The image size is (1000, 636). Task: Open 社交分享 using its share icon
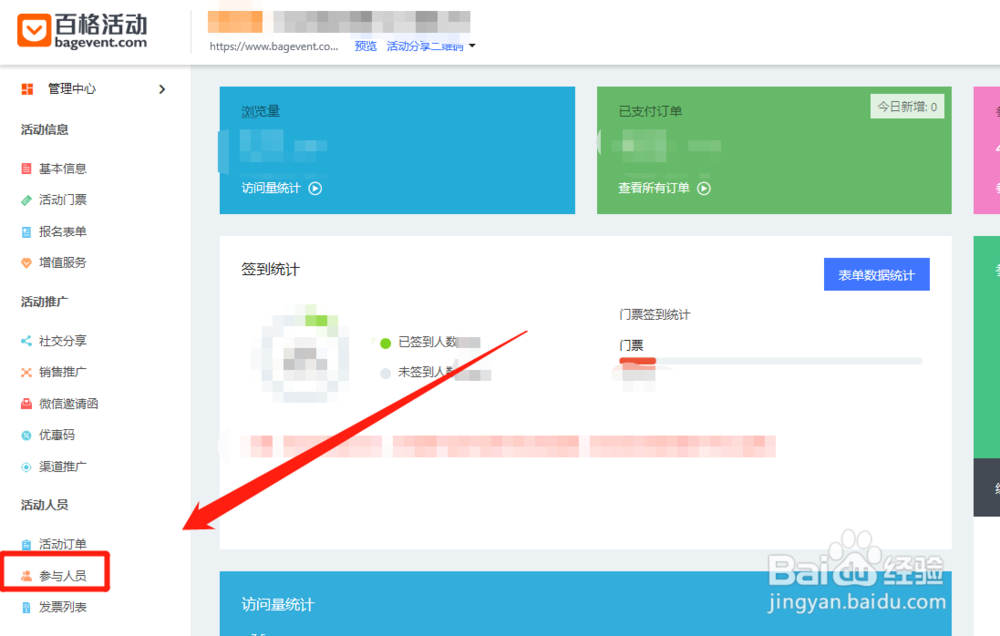click(x=25, y=340)
